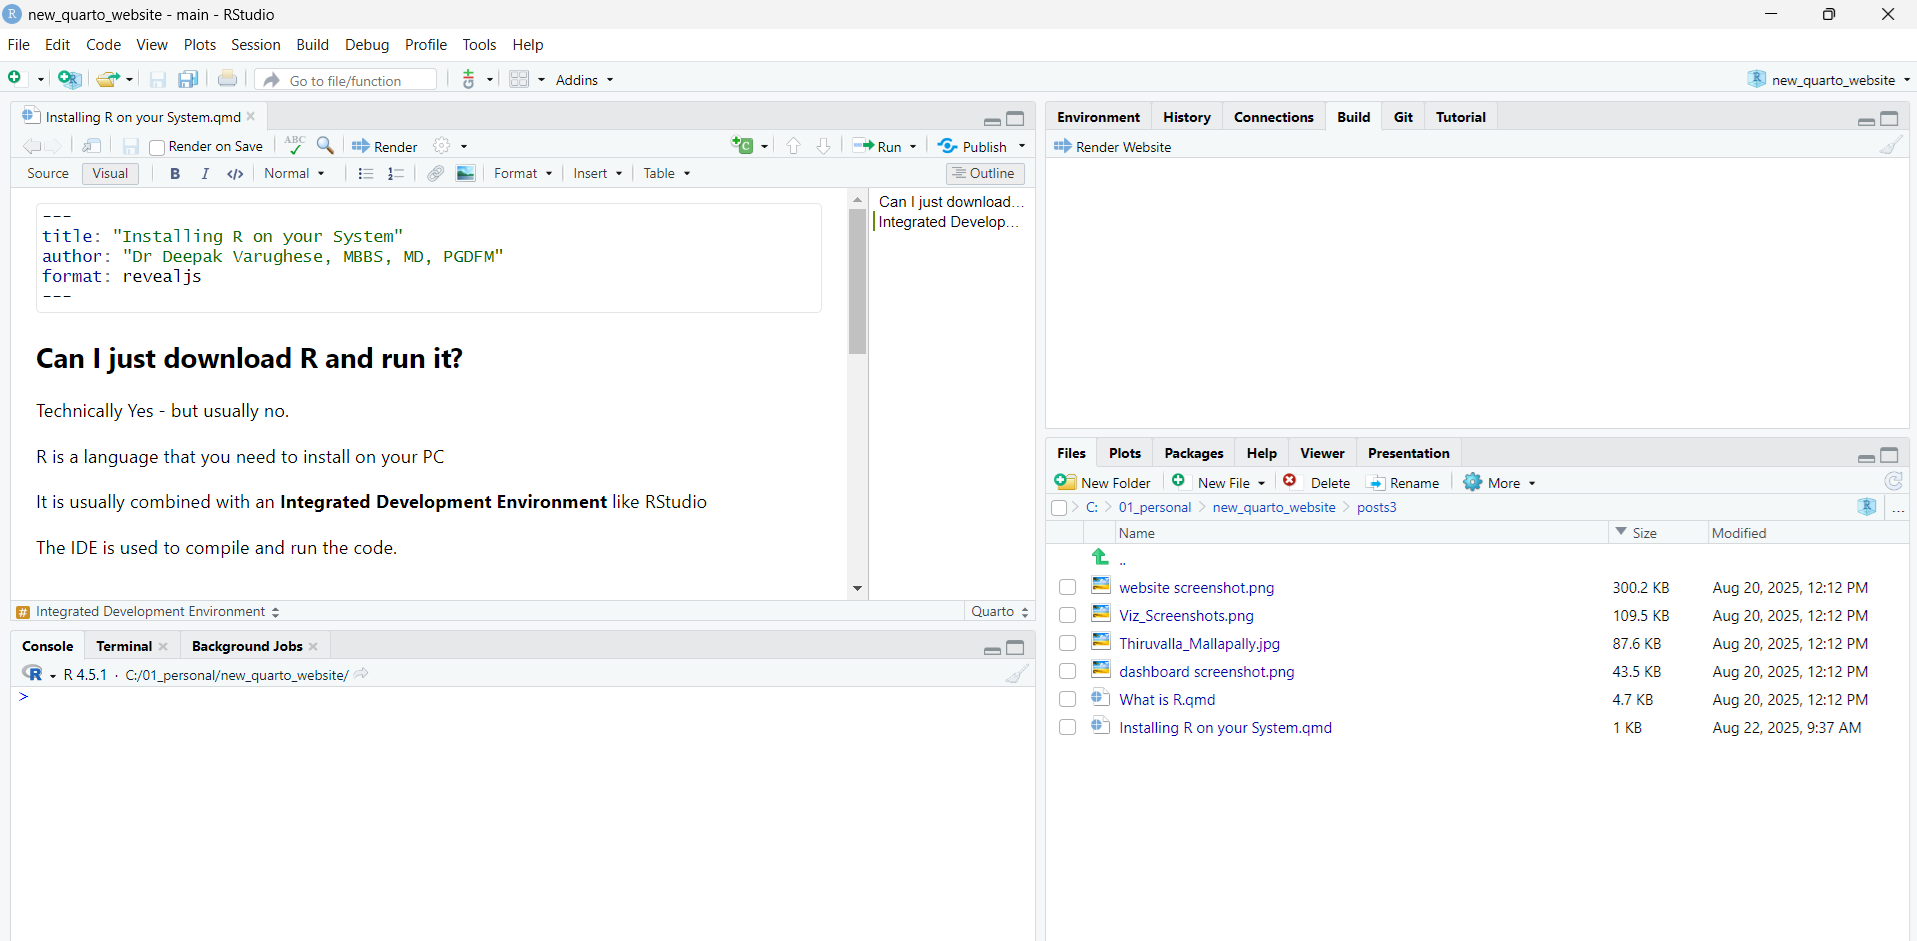1917x941 pixels.
Task: Open the Normal paragraph style dropdown
Action: click(x=294, y=174)
